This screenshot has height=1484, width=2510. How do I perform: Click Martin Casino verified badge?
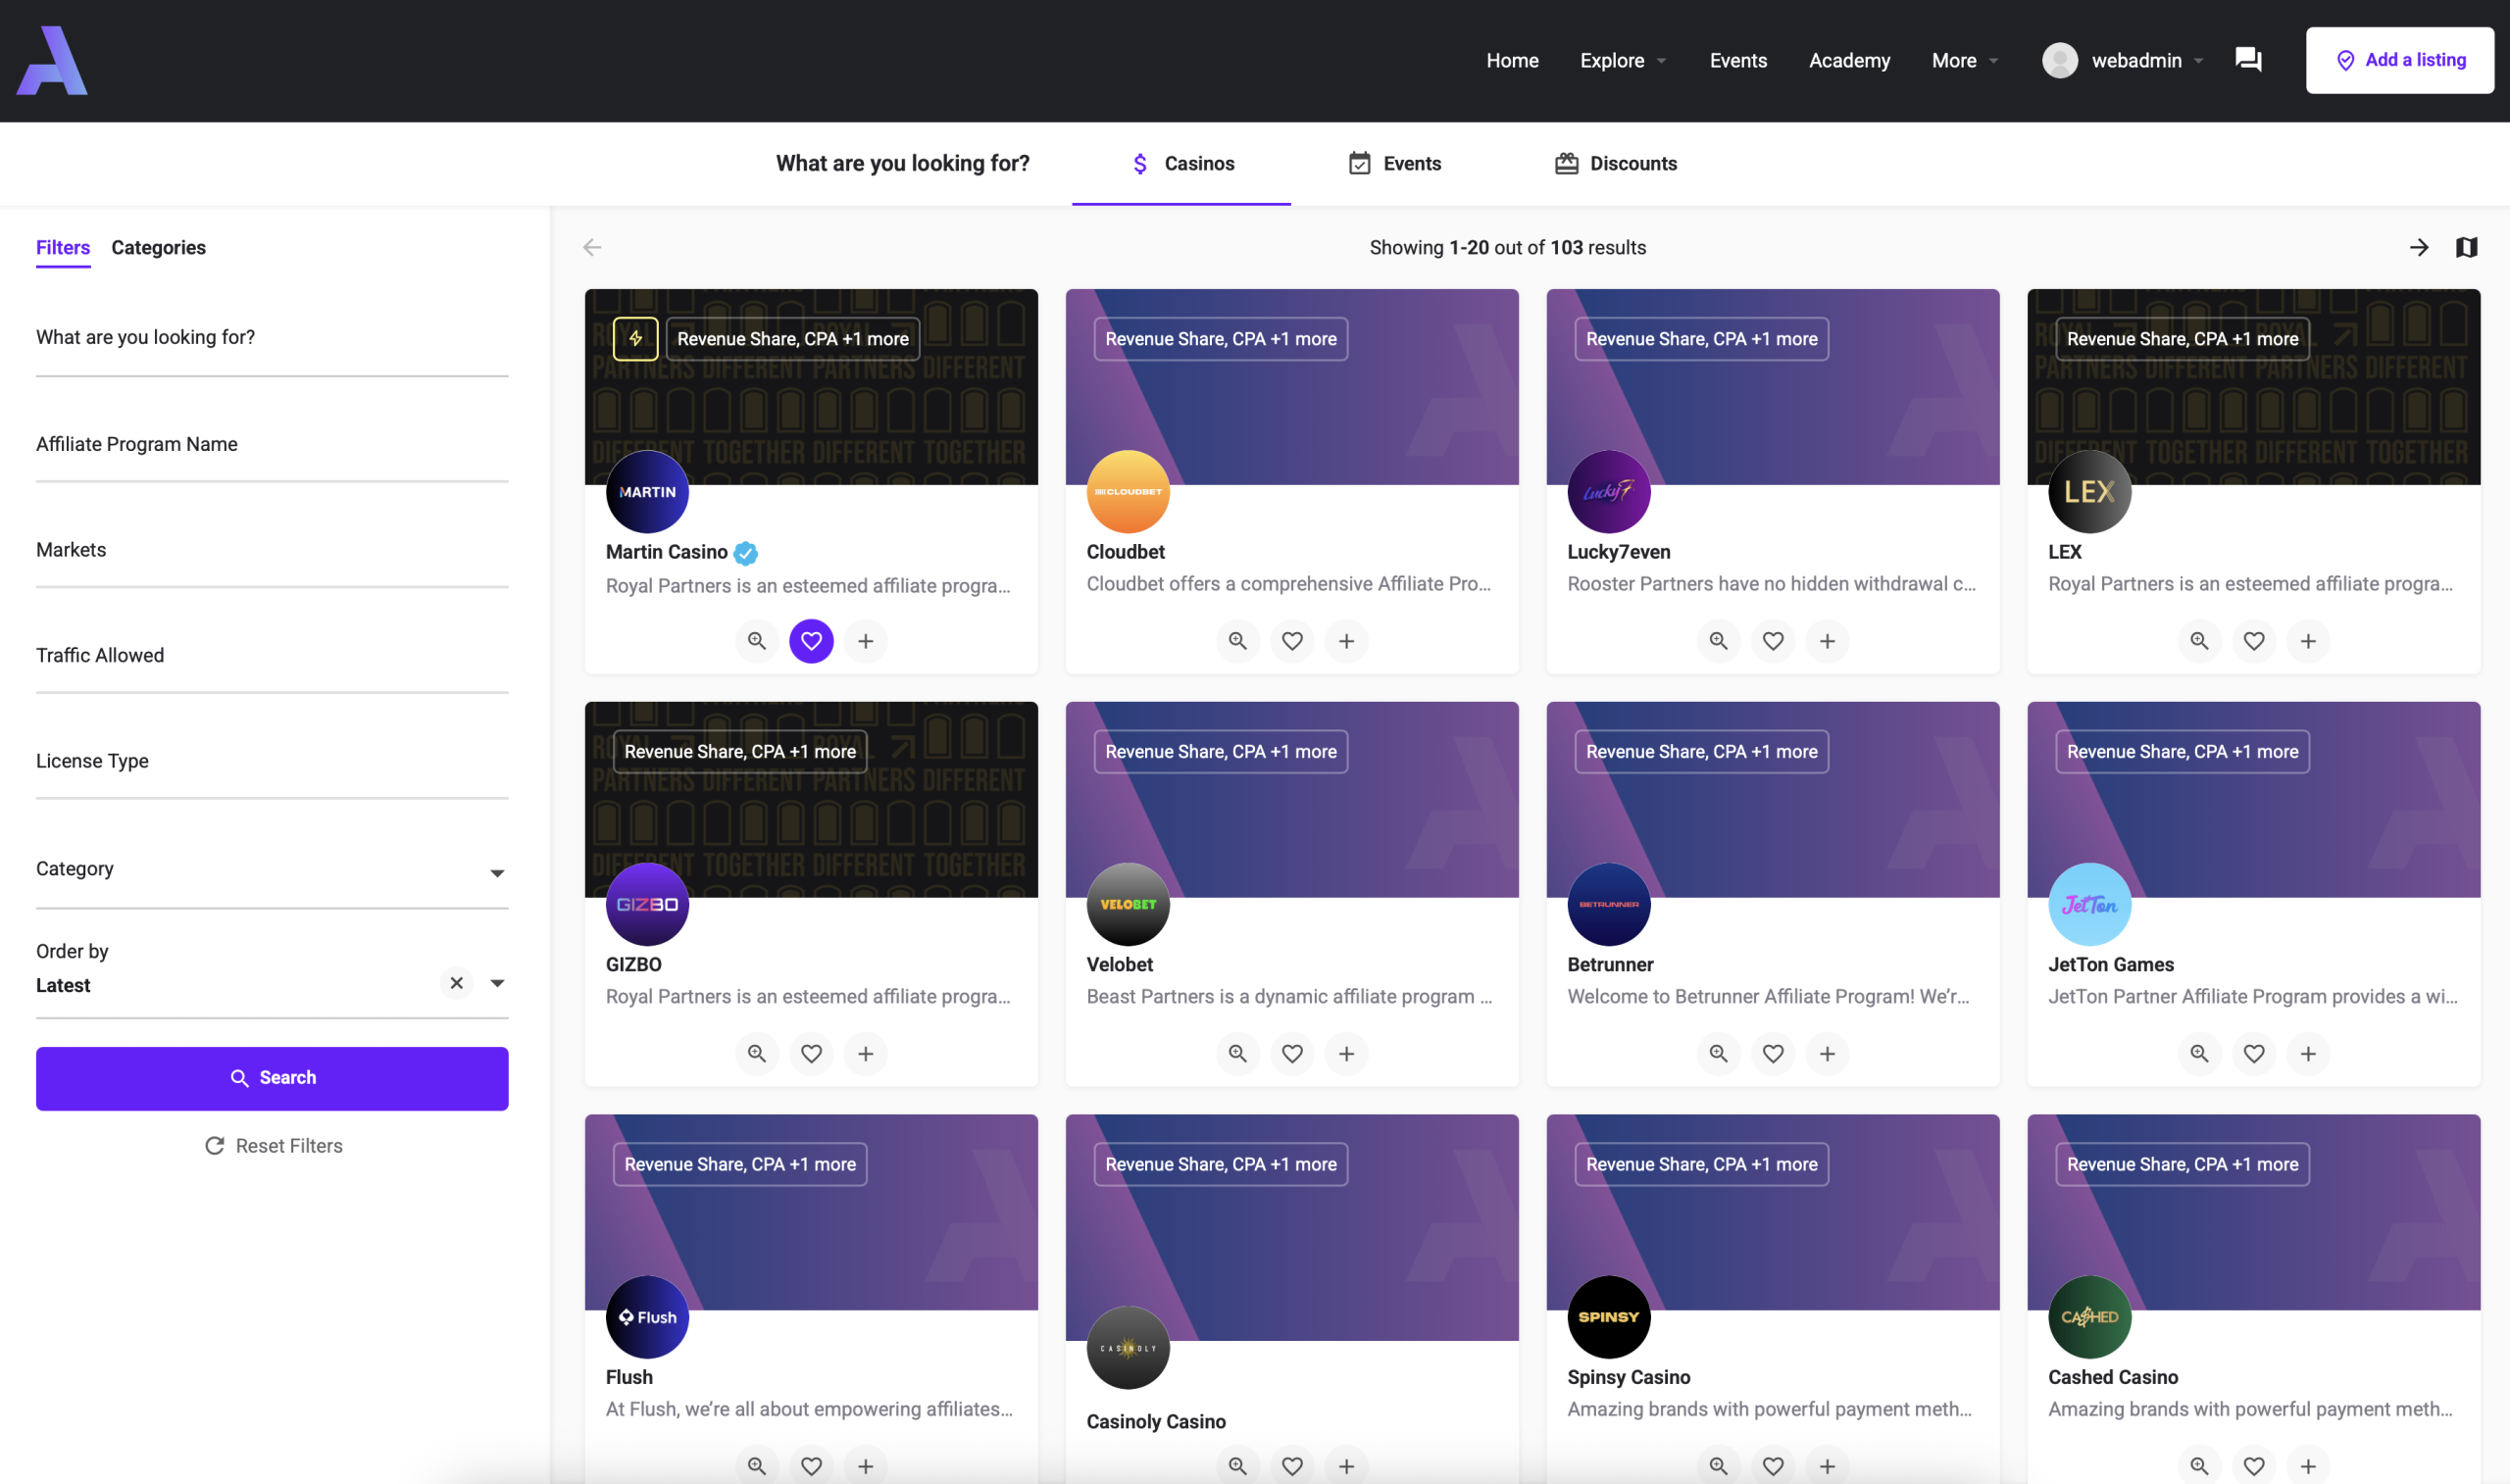[746, 553]
